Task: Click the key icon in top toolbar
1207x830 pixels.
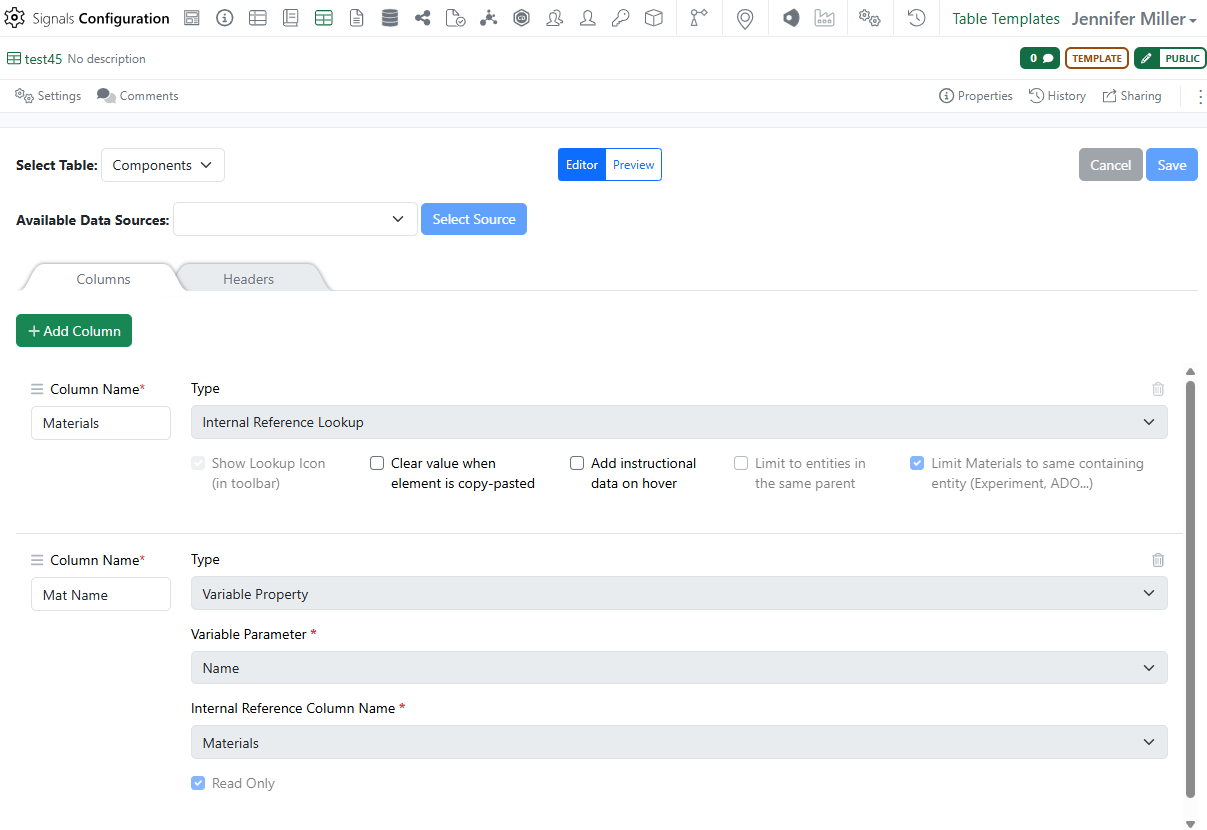Action: pyautogui.click(x=620, y=18)
